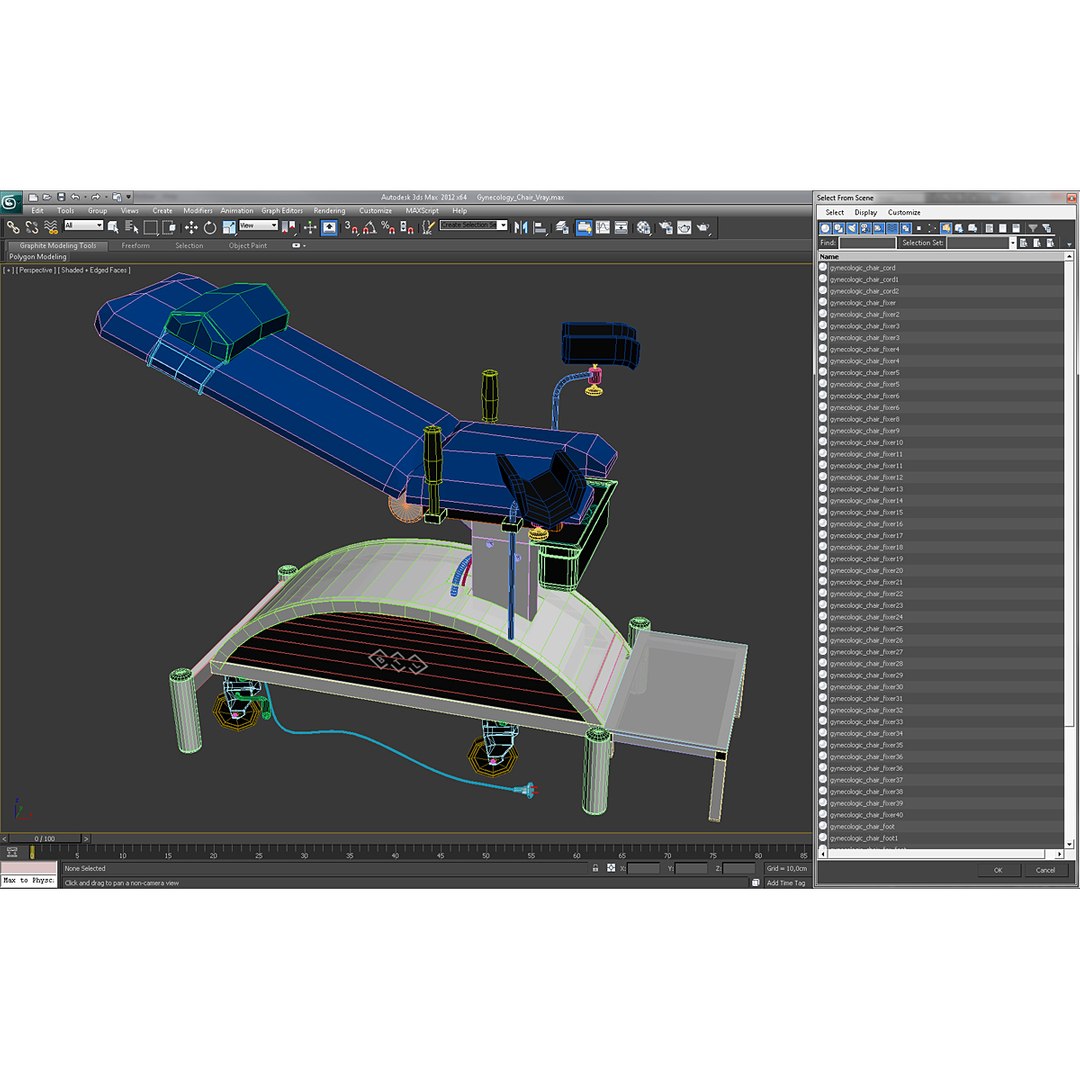The image size is (1080, 1080).
Task: Click the time slider showing 0 / 100
Action: [45, 838]
